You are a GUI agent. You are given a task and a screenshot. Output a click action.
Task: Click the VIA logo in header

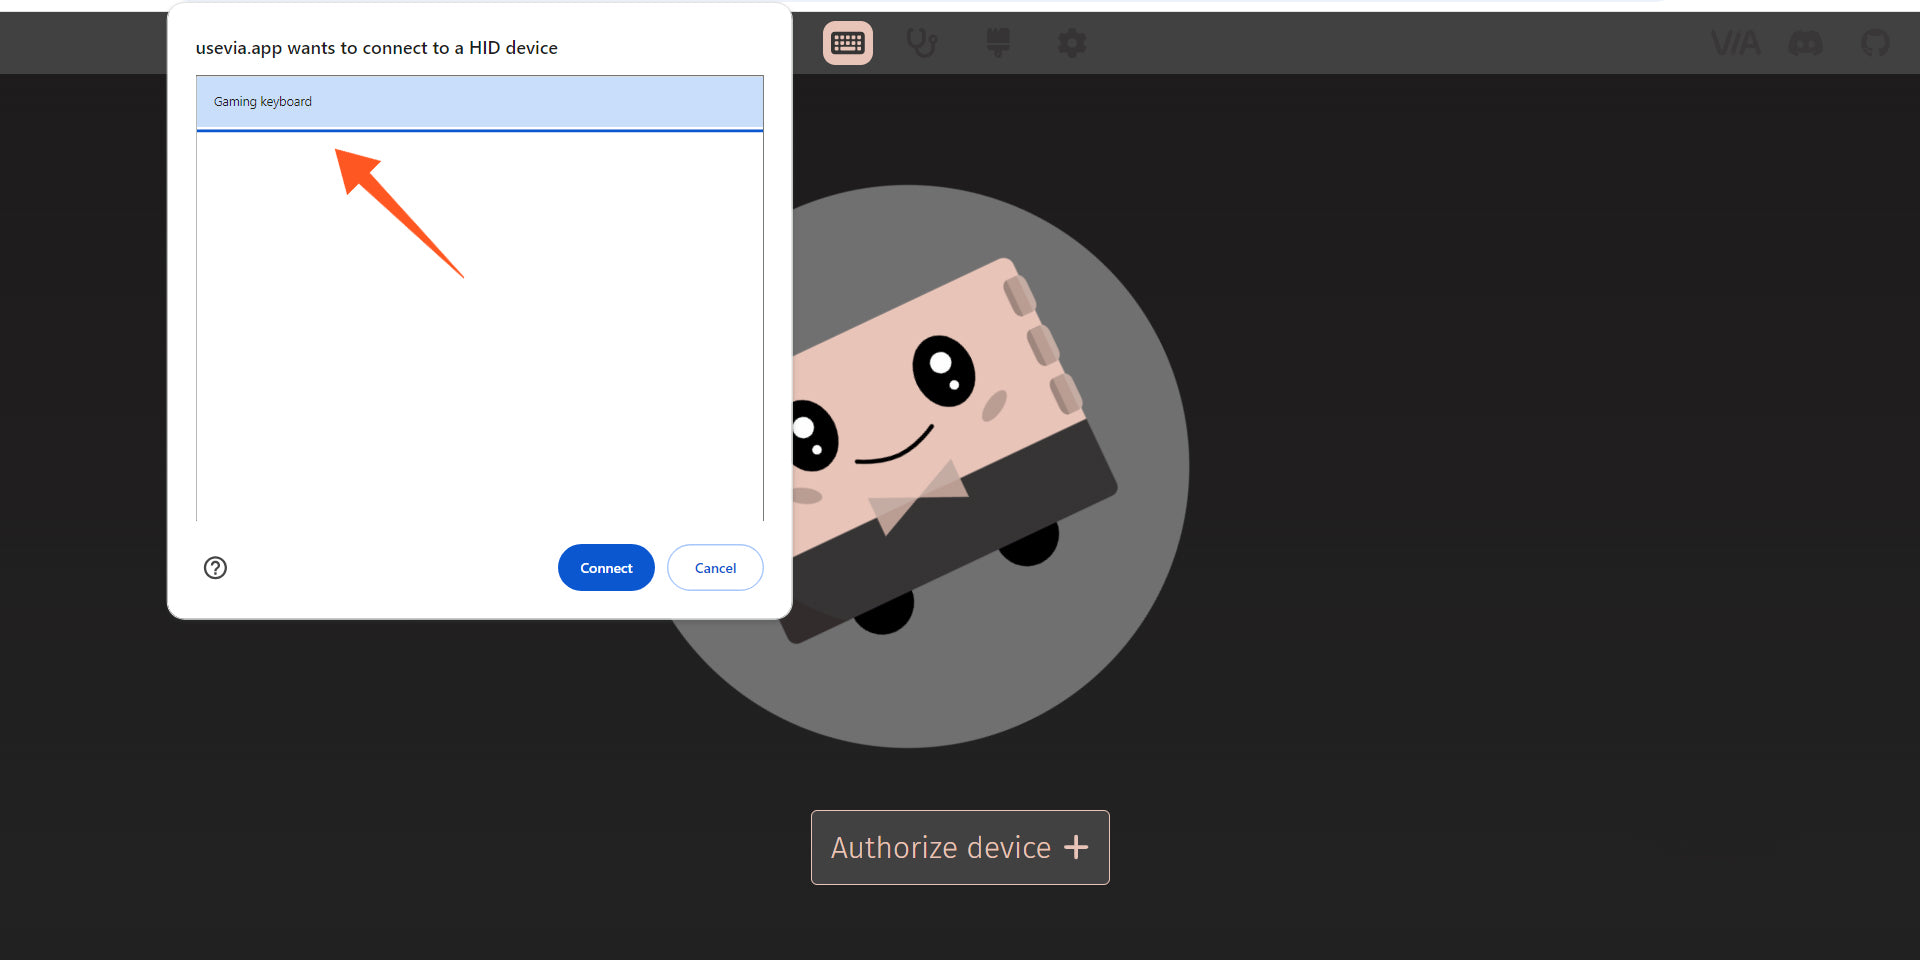click(1735, 43)
